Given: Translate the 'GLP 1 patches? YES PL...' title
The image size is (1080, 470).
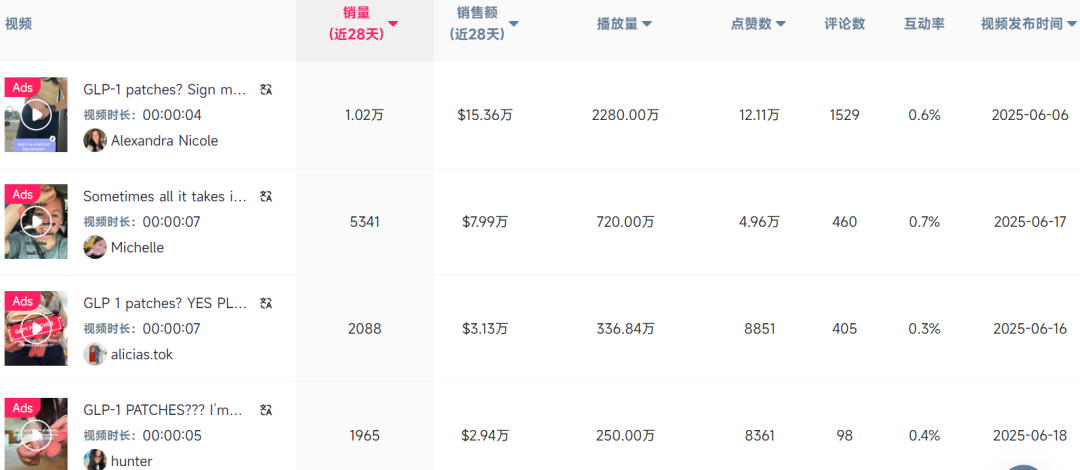Looking at the screenshot, I should (265, 304).
